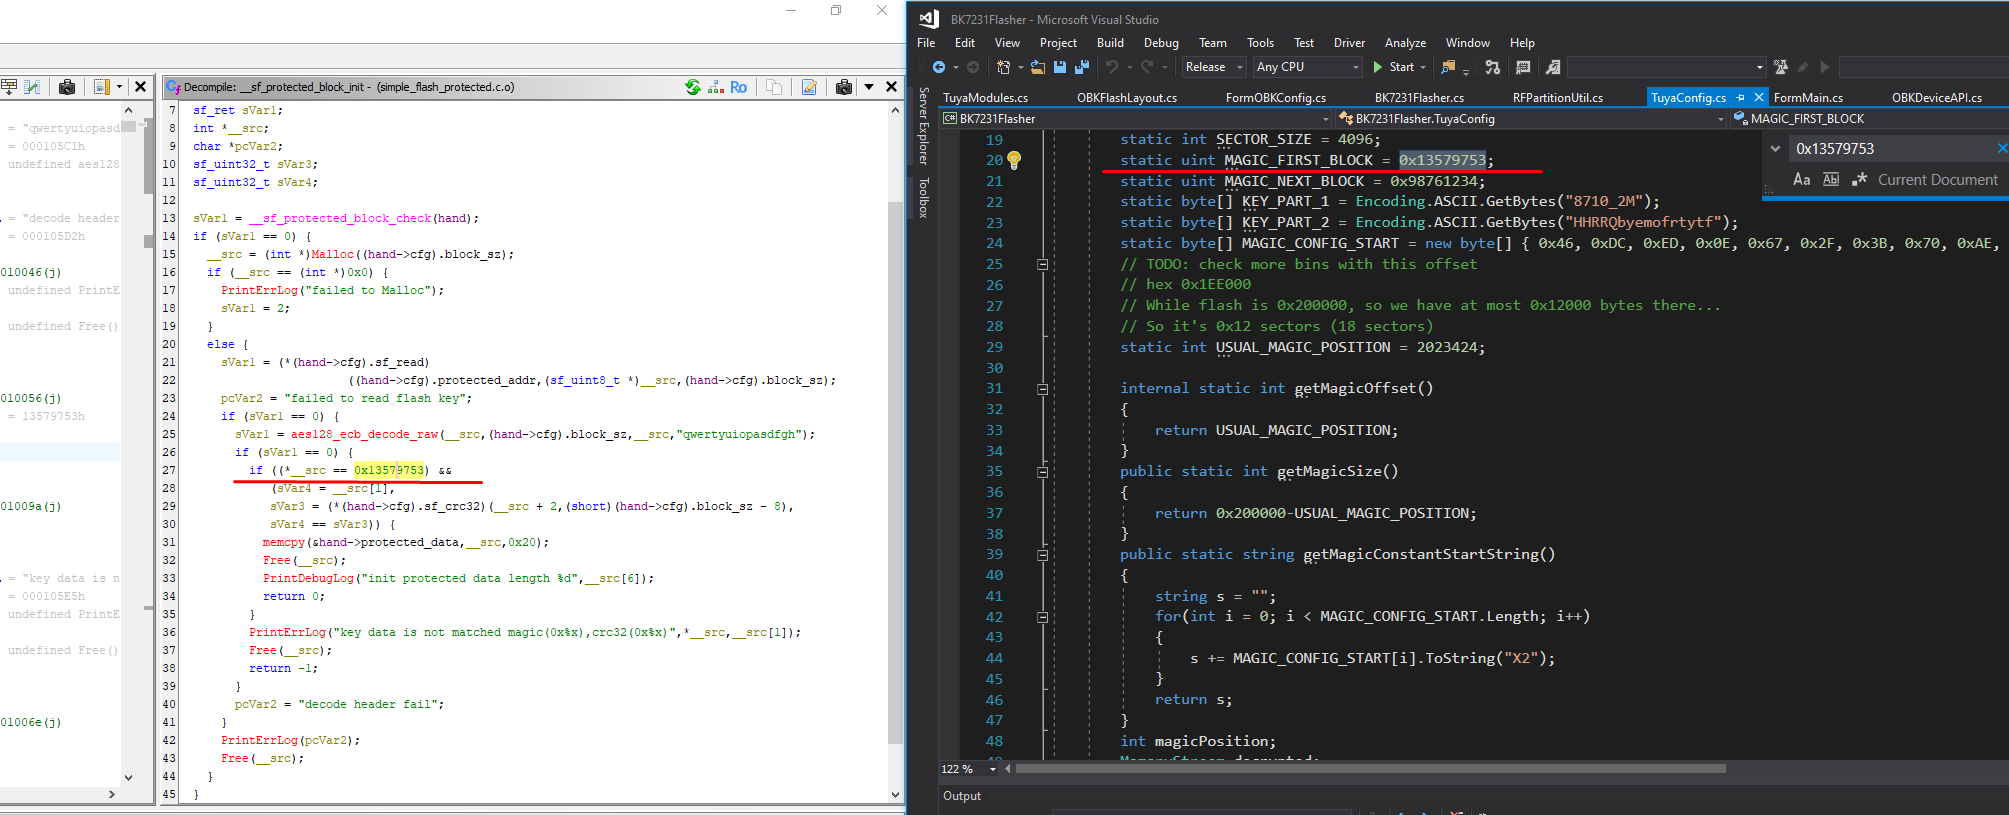
Task: Switch to the OBKFlashLayout.cs tab
Action: point(1126,97)
